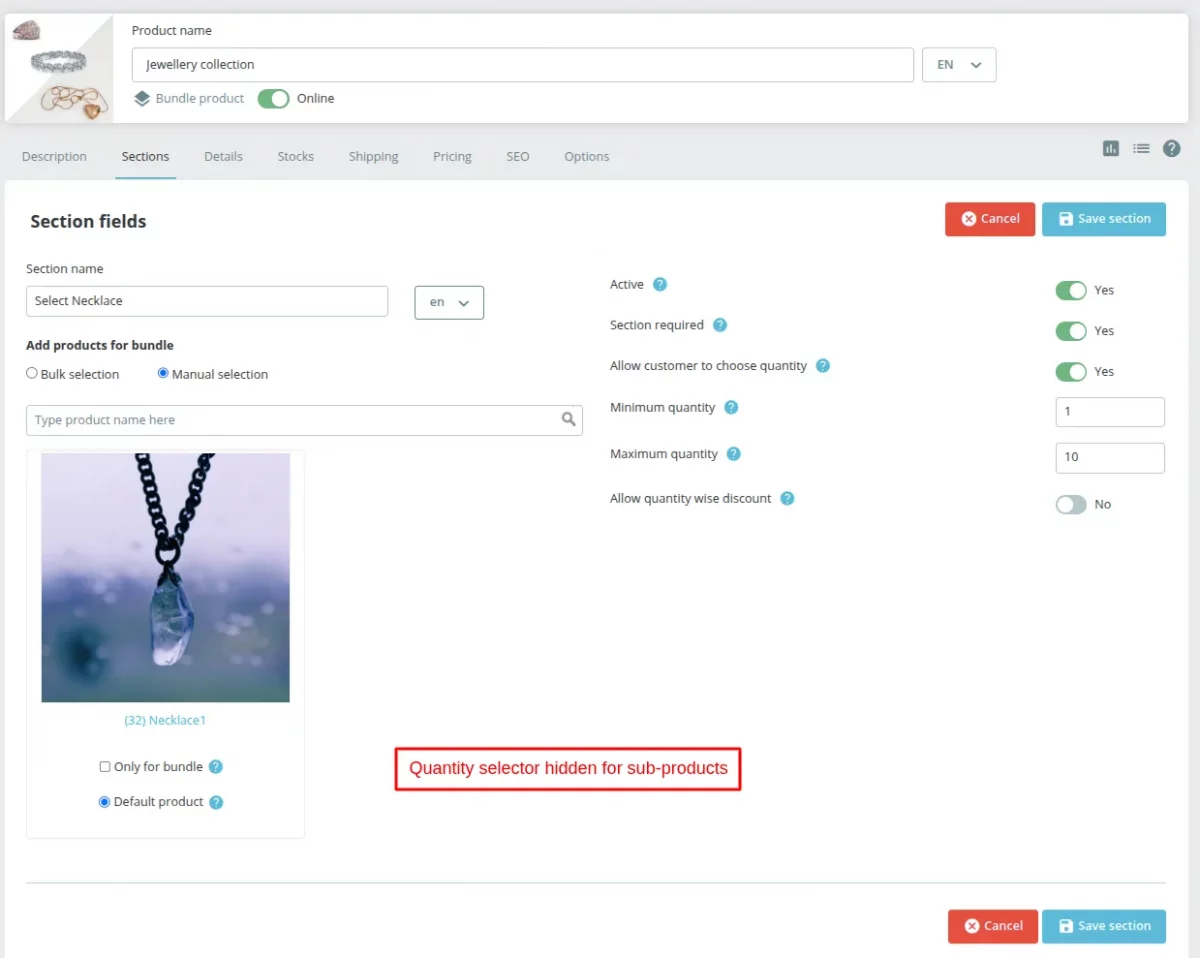Open the en section language dropdown
This screenshot has height=958, width=1200.
pyautogui.click(x=449, y=302)
